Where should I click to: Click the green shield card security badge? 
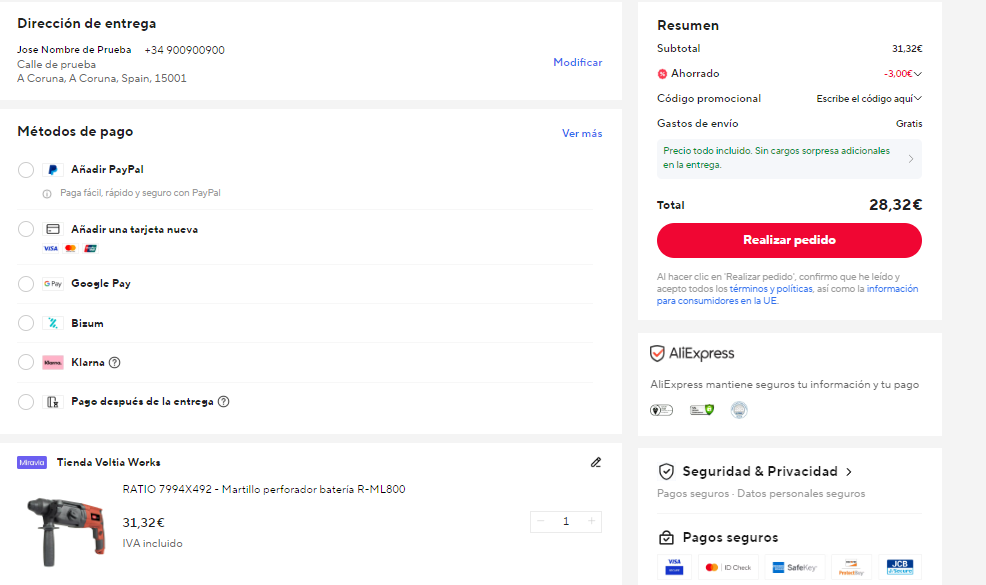pyautogui.click(x=702, y=410)
